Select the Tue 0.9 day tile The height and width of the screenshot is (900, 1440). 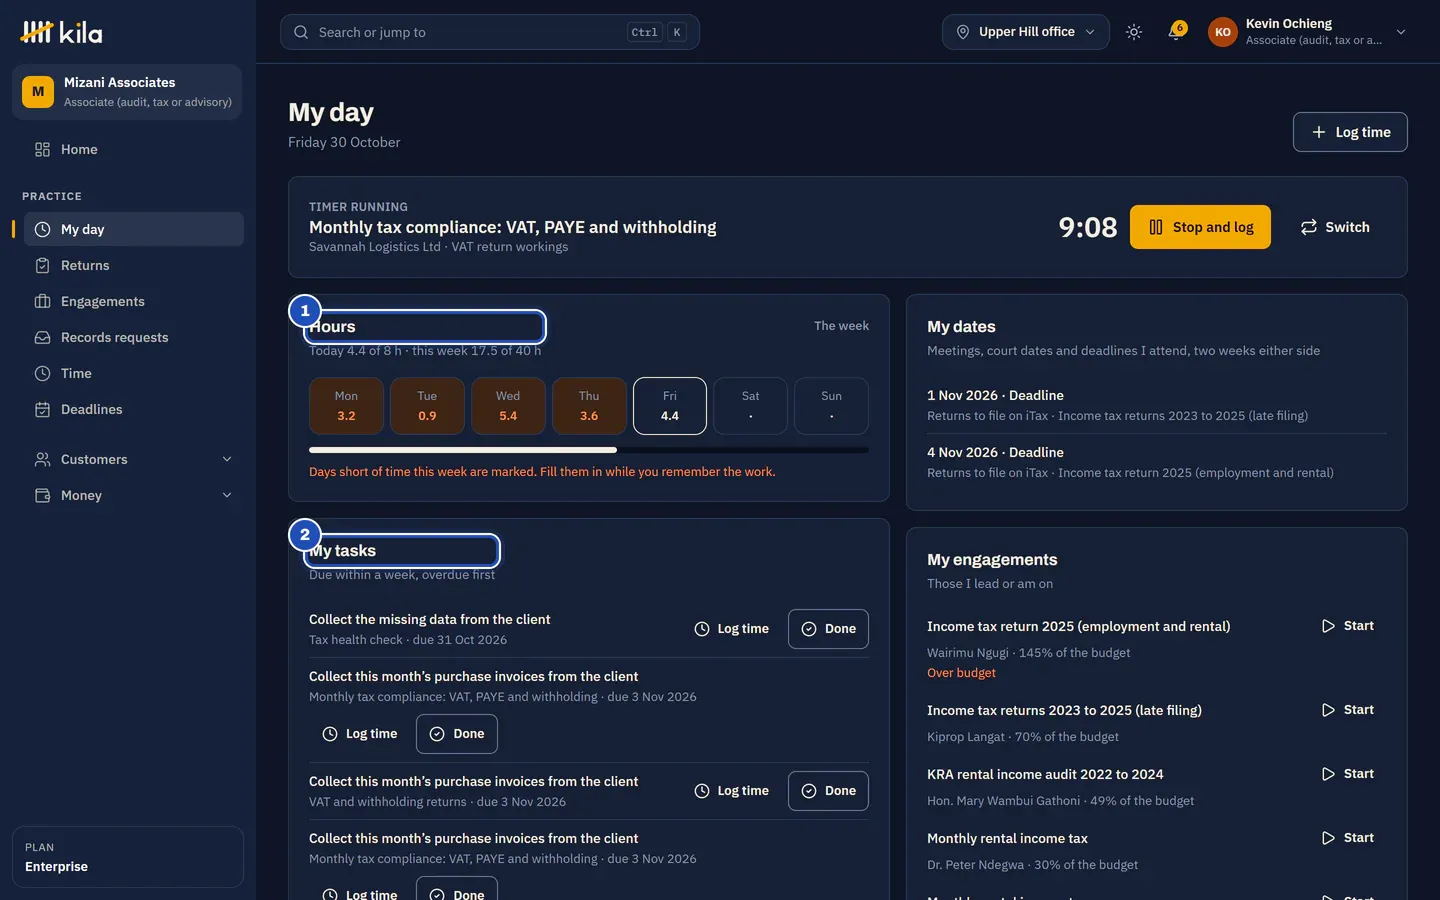(427, 406)
